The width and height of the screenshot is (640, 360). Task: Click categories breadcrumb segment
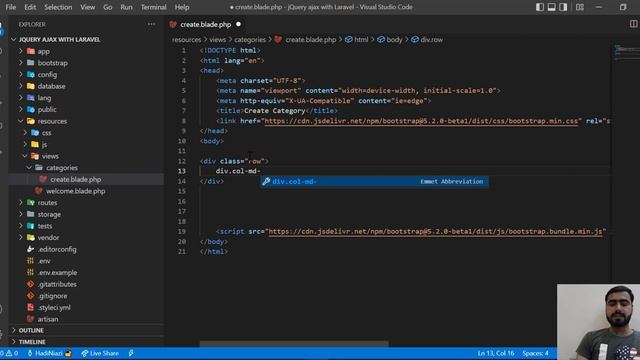coord(250,40)
